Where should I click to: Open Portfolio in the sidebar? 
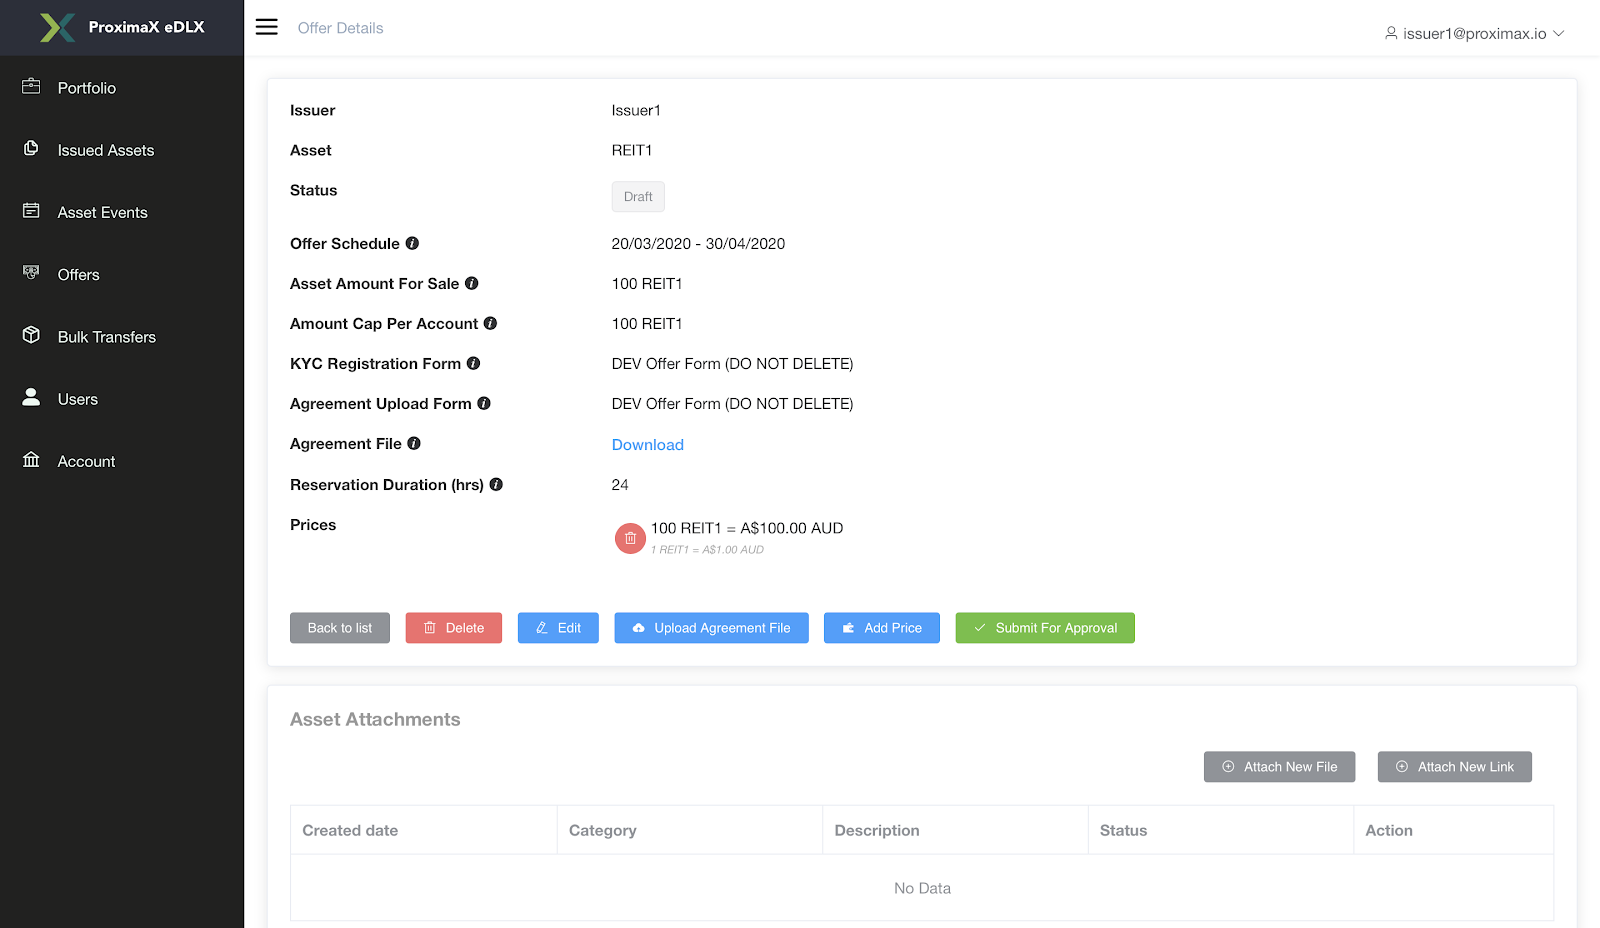87,88
